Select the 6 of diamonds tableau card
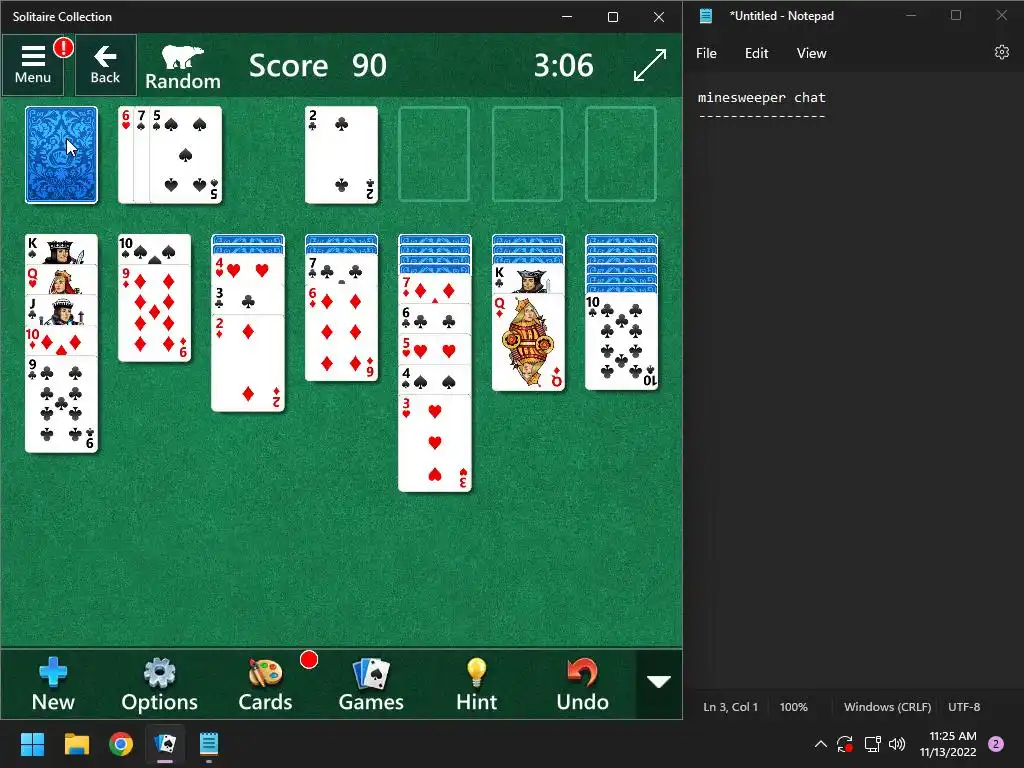Screen dimensions: 1024x768 coord(342,332)
